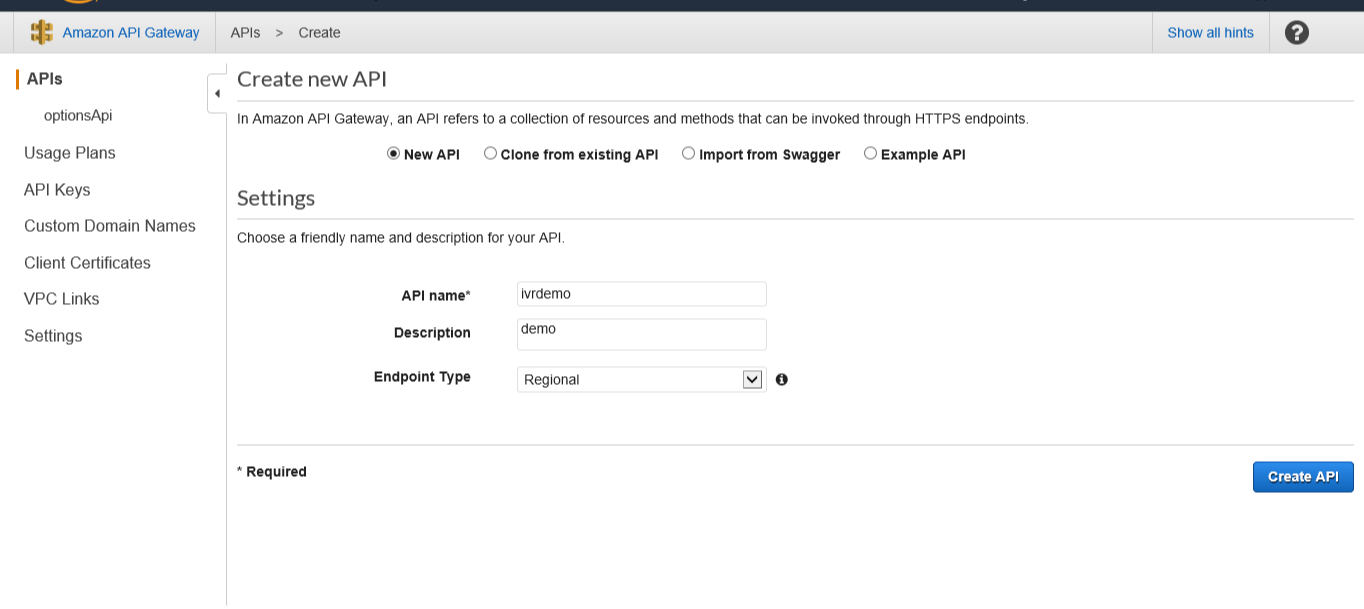Open the Amazon API Gateway home link
The width and height of the screenshot is (1364, 609).
[x=130, y=32]
